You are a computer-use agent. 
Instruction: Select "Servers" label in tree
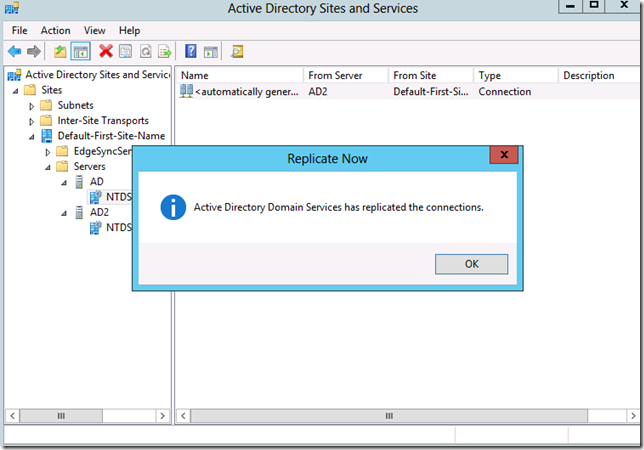pos(90,166)
